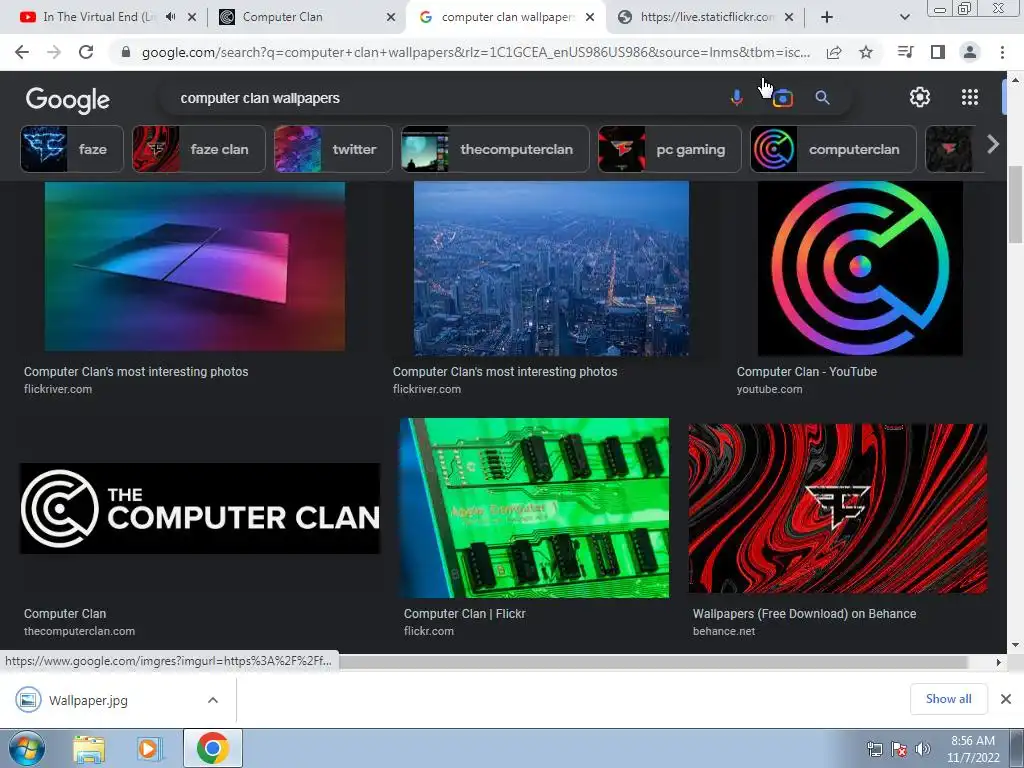Filter results with the thecomputerclan chip
The width and height of the screenshot is (1024, 768).
click(x=495, y=149)
